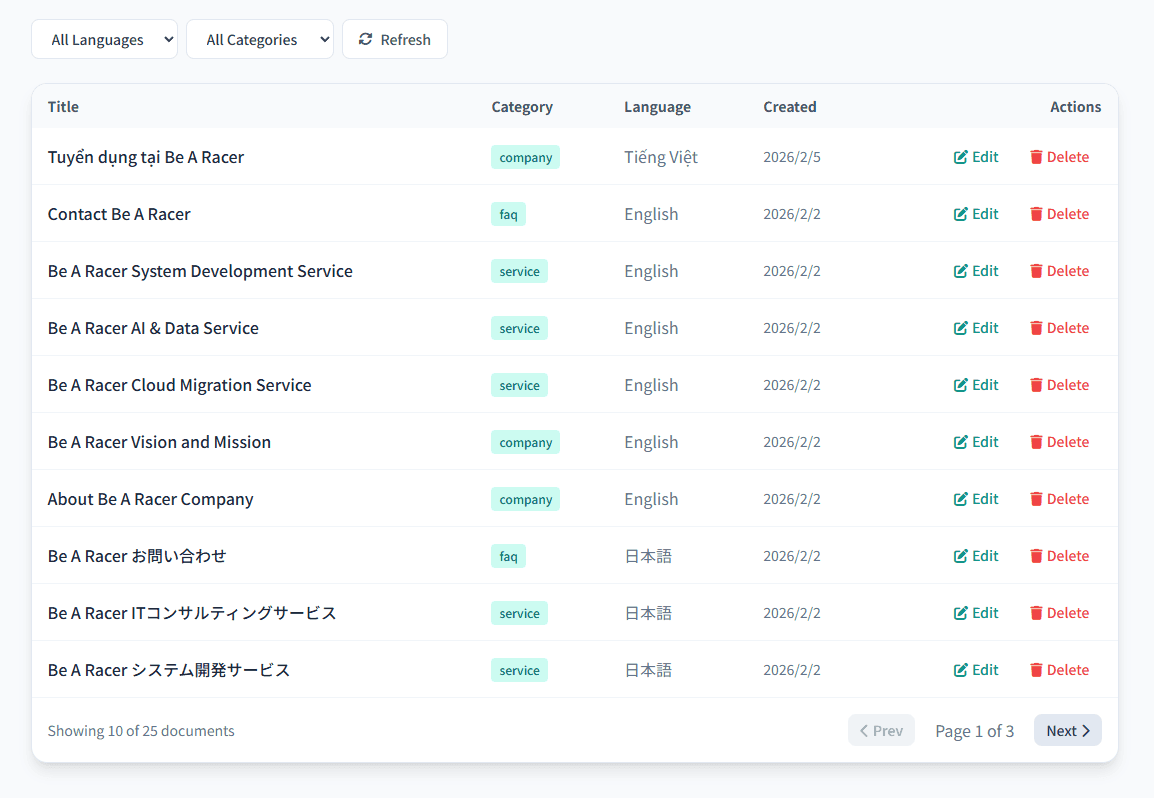Select Be A Racer ITコンサルティングサービス title
1154x798 pixels.
[x=192, y=613]
